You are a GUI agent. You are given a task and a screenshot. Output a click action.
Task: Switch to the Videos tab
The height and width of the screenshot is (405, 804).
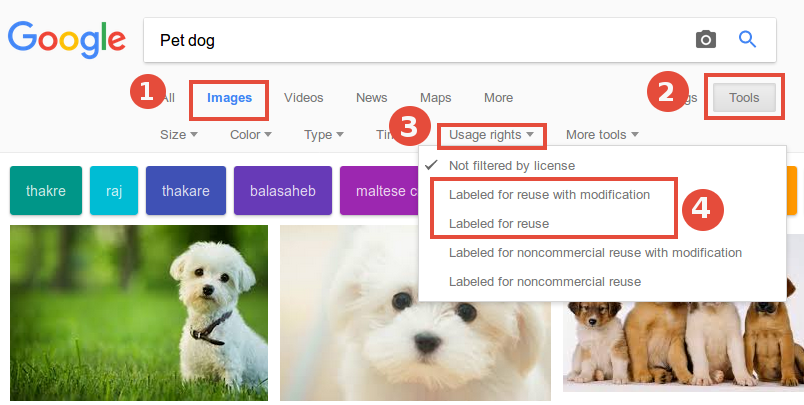pyautogui.click(x=304, y=98)
